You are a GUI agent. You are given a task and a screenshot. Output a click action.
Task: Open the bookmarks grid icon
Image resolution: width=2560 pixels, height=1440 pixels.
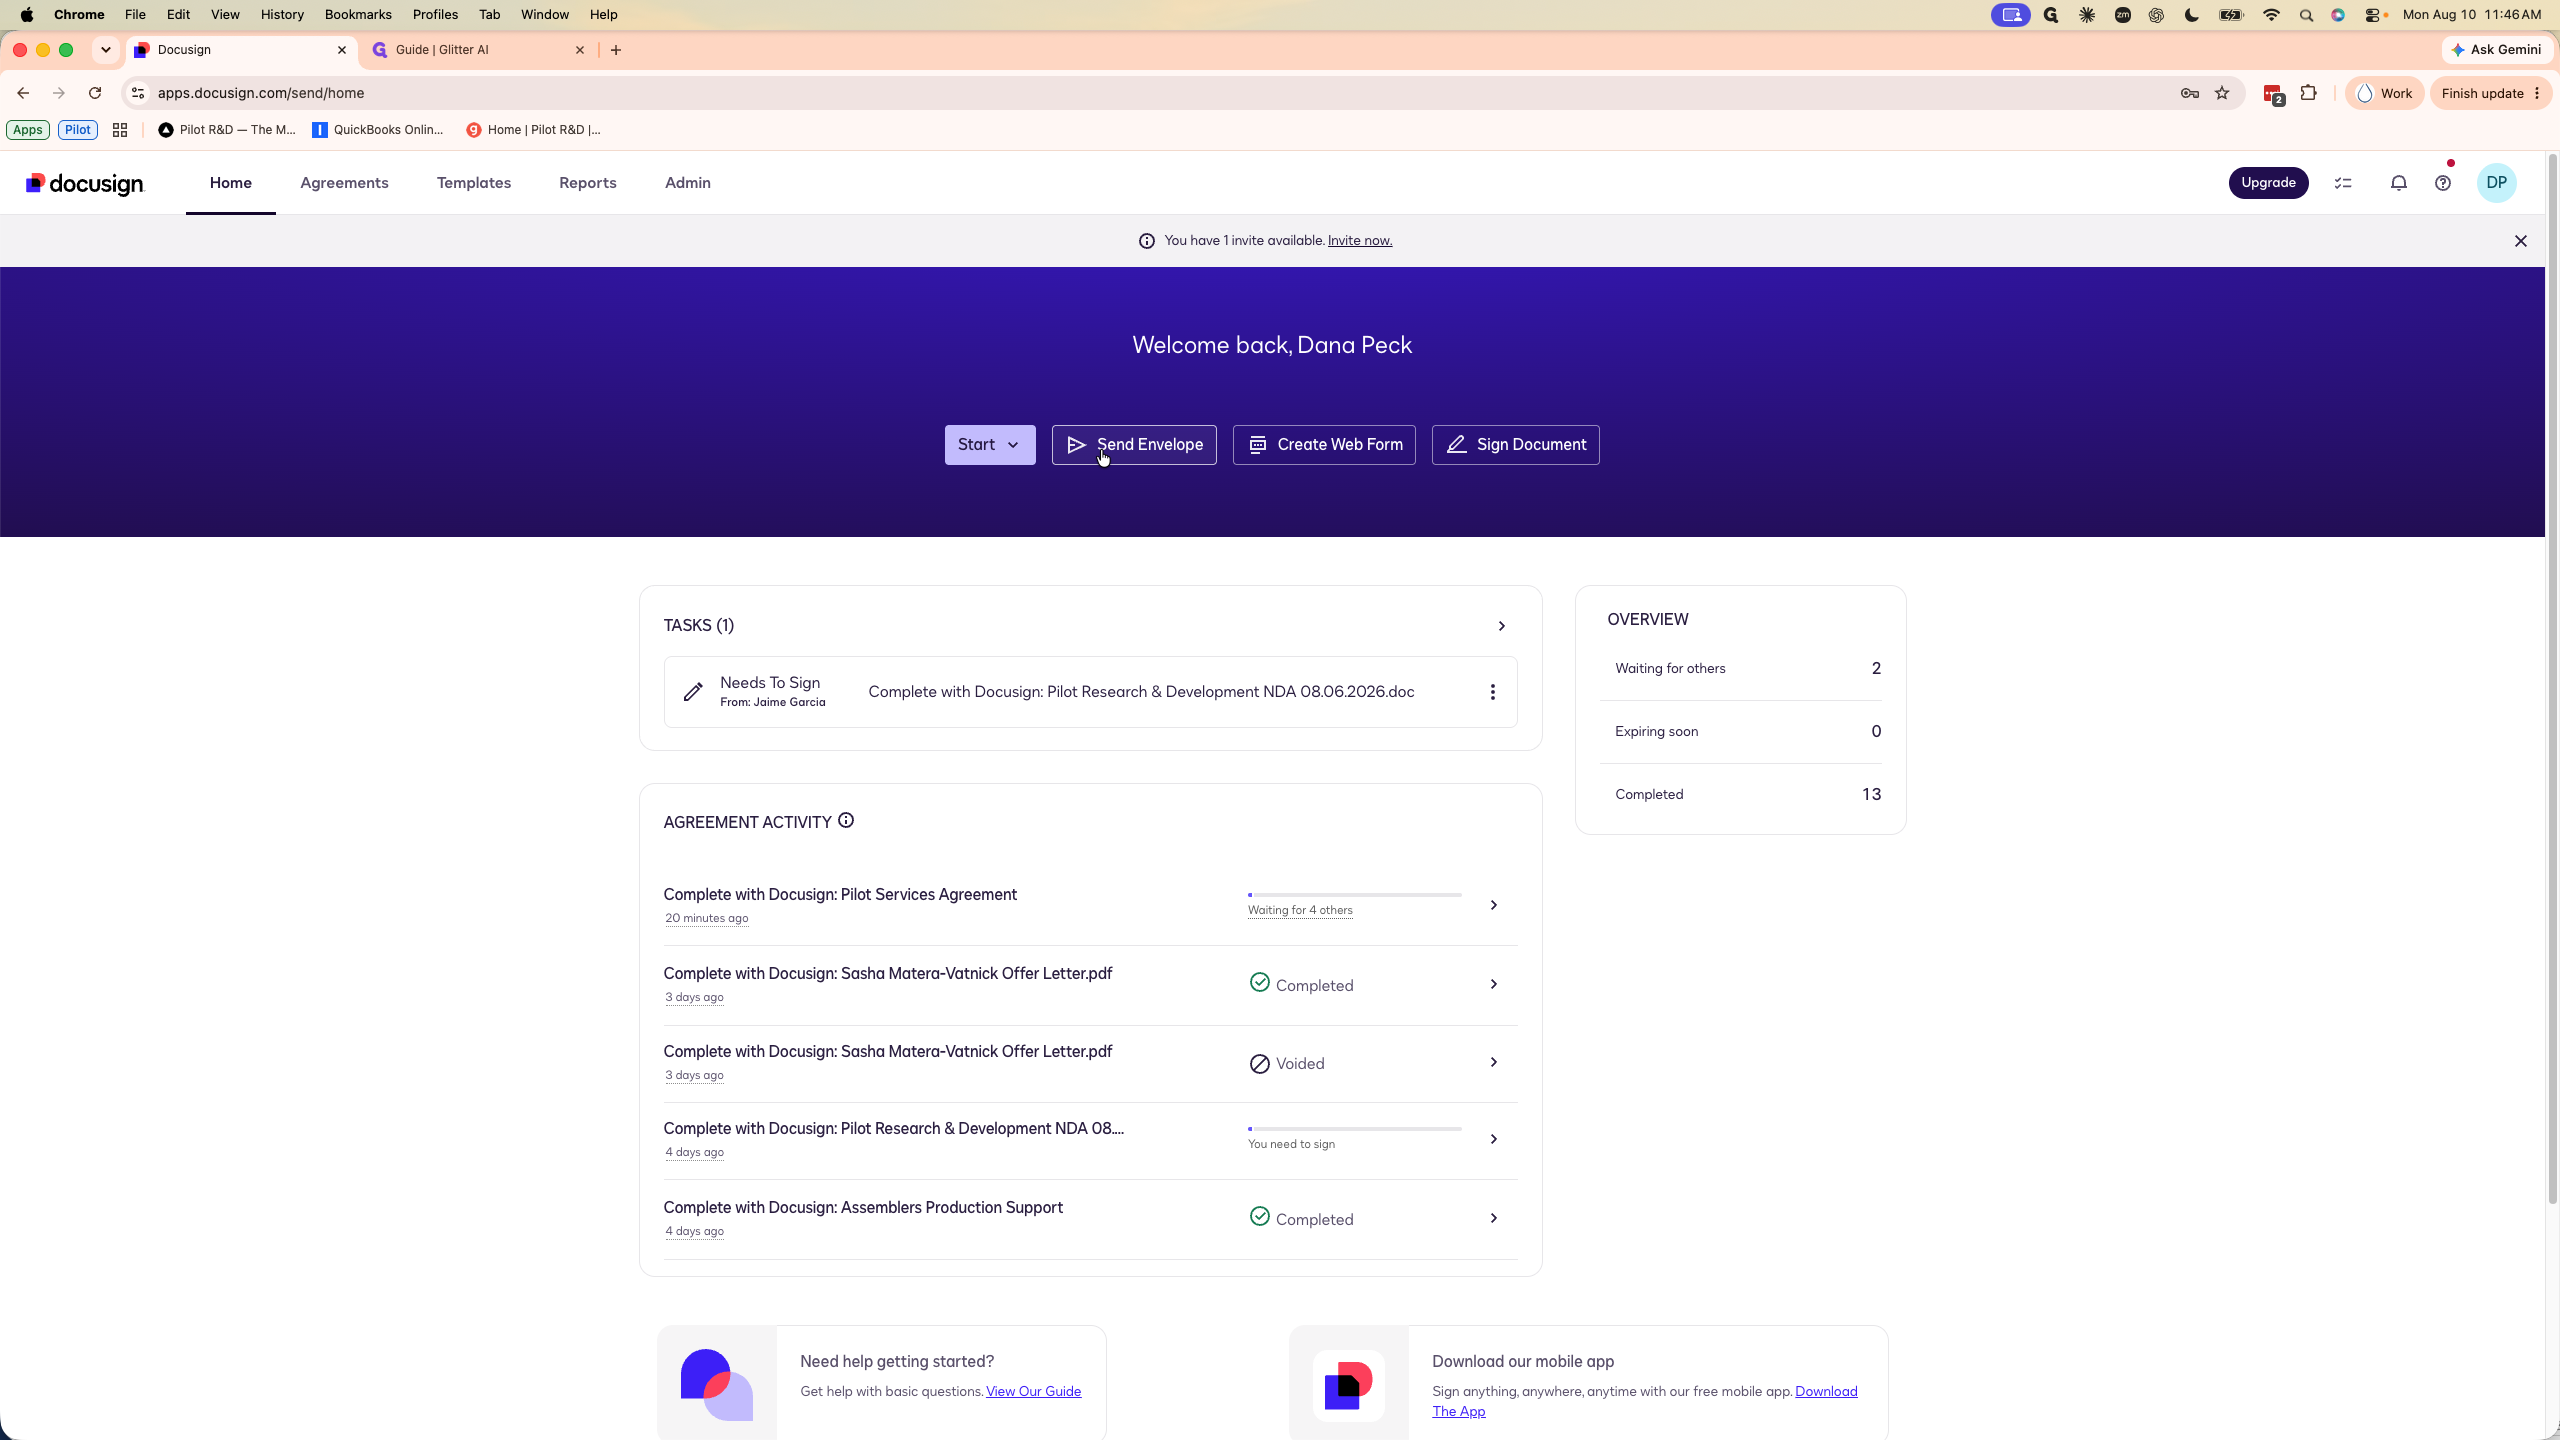120,130
